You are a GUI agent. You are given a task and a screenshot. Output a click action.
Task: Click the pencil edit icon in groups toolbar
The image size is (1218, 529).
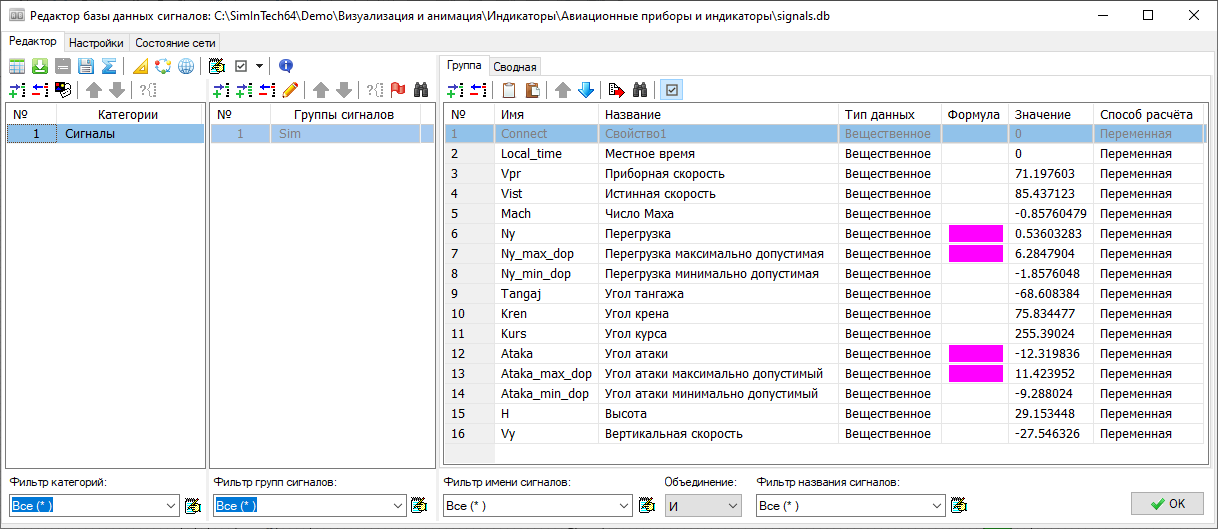(x=290, y=90)
